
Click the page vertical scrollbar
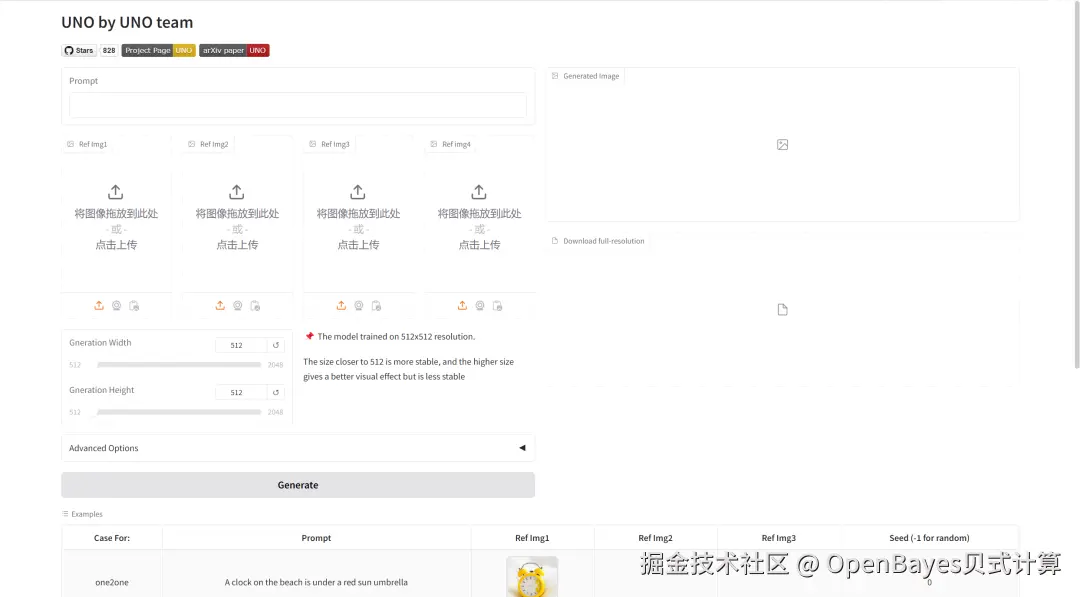tap(1077, 186)
